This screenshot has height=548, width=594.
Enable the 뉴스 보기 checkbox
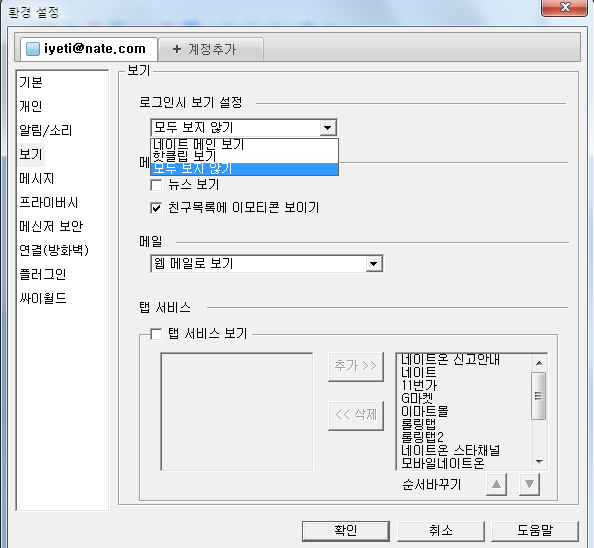click(156, 185)
